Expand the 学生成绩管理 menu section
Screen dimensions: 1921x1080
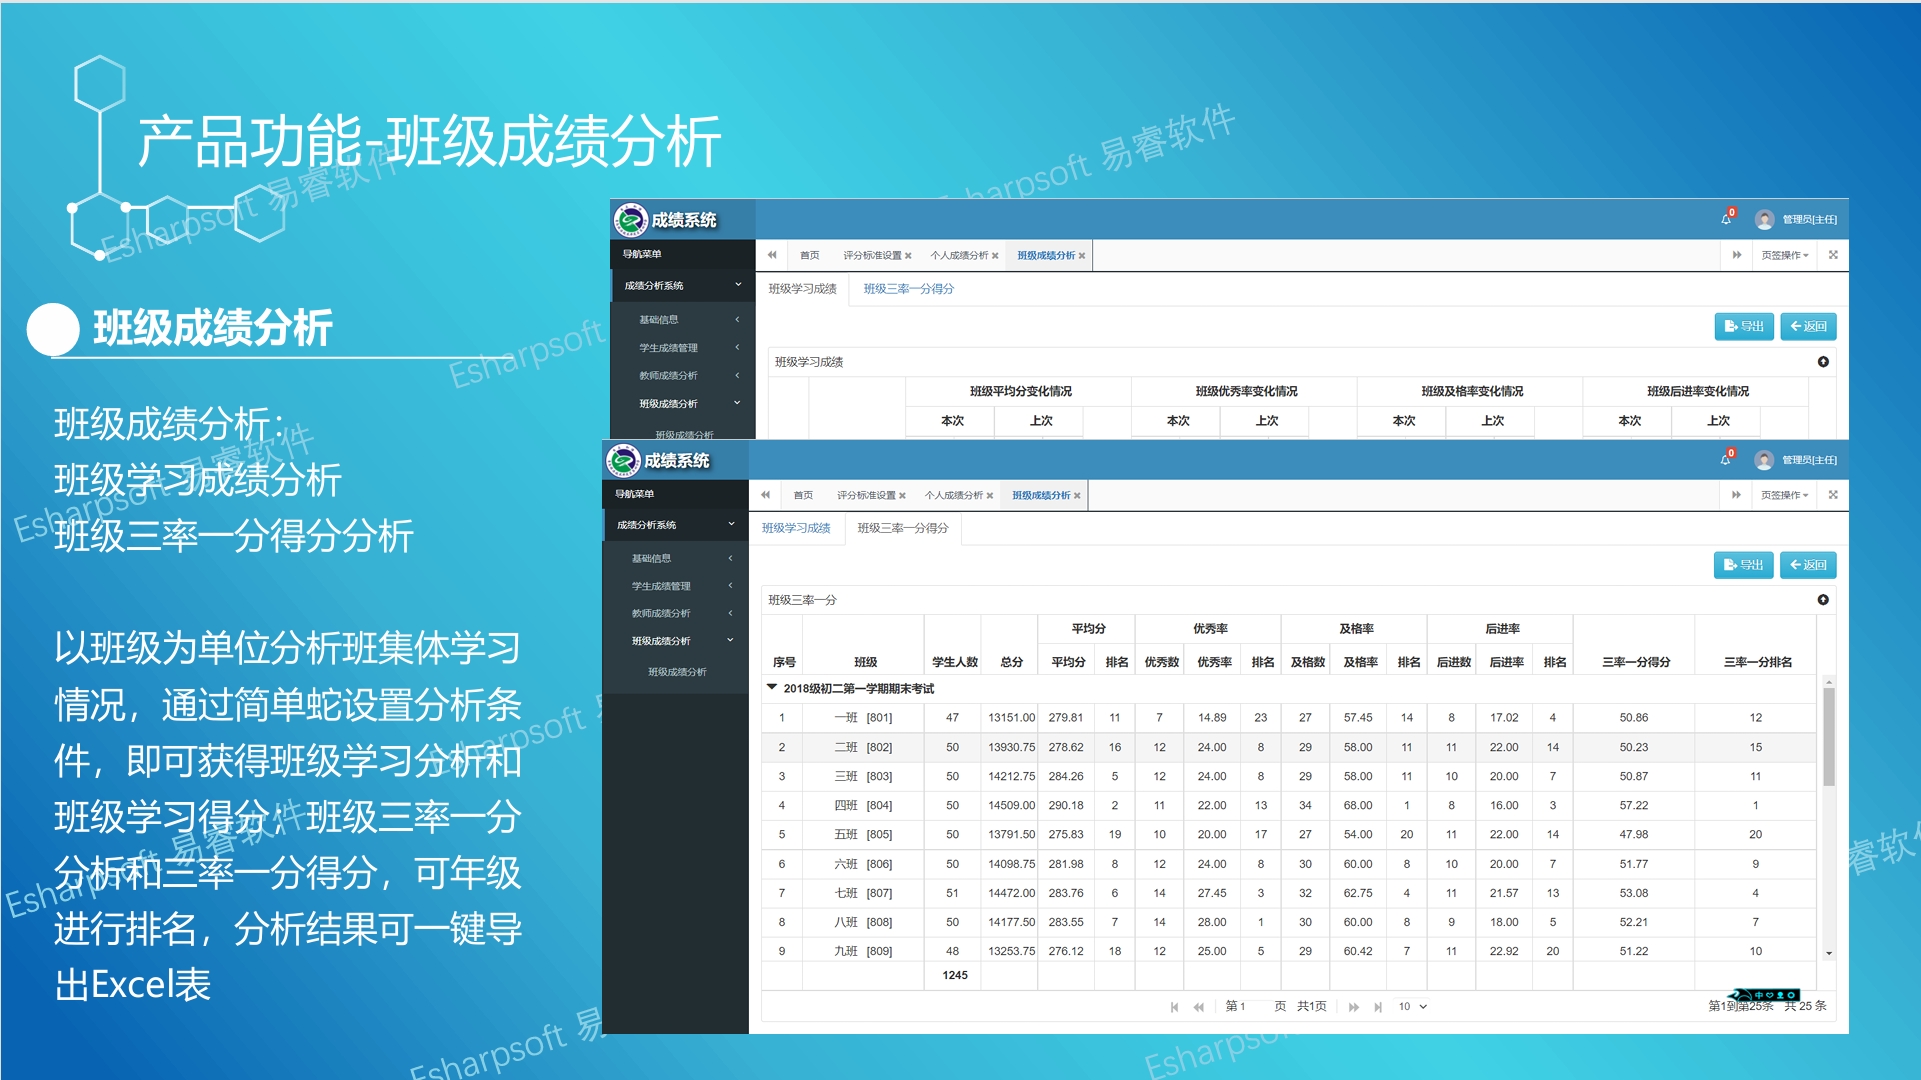(661, 585)
